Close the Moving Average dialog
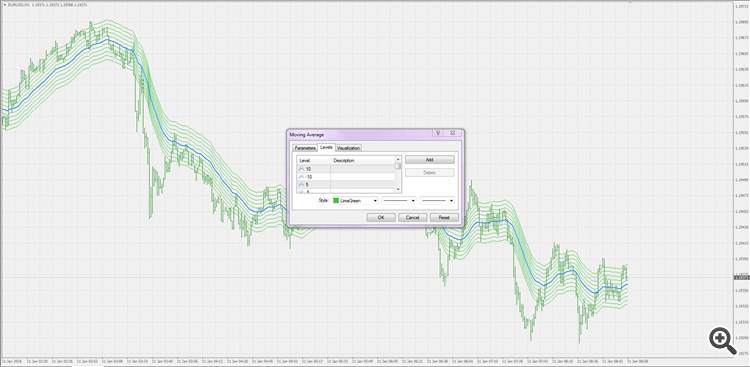The height and width of the screenshot is (367, 750). click(x=452, y=134)
